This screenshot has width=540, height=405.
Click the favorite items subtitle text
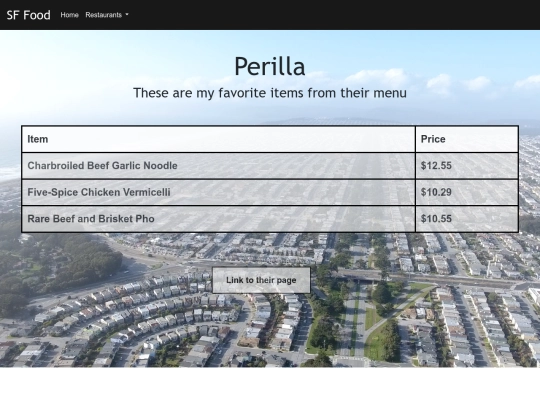[270, 93]
